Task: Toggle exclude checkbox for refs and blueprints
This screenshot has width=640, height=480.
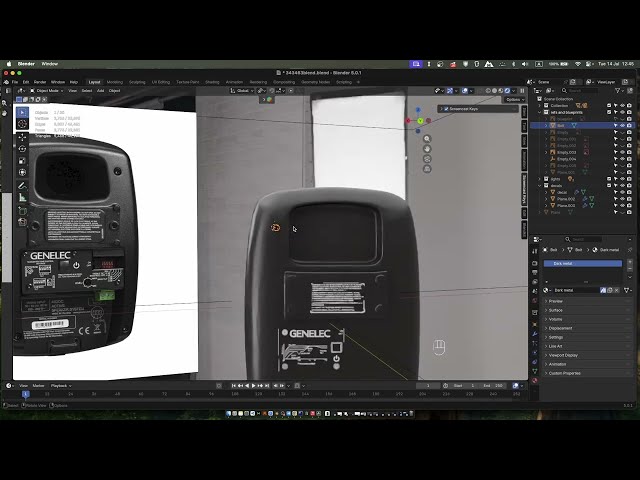Action: pos(609,112)
